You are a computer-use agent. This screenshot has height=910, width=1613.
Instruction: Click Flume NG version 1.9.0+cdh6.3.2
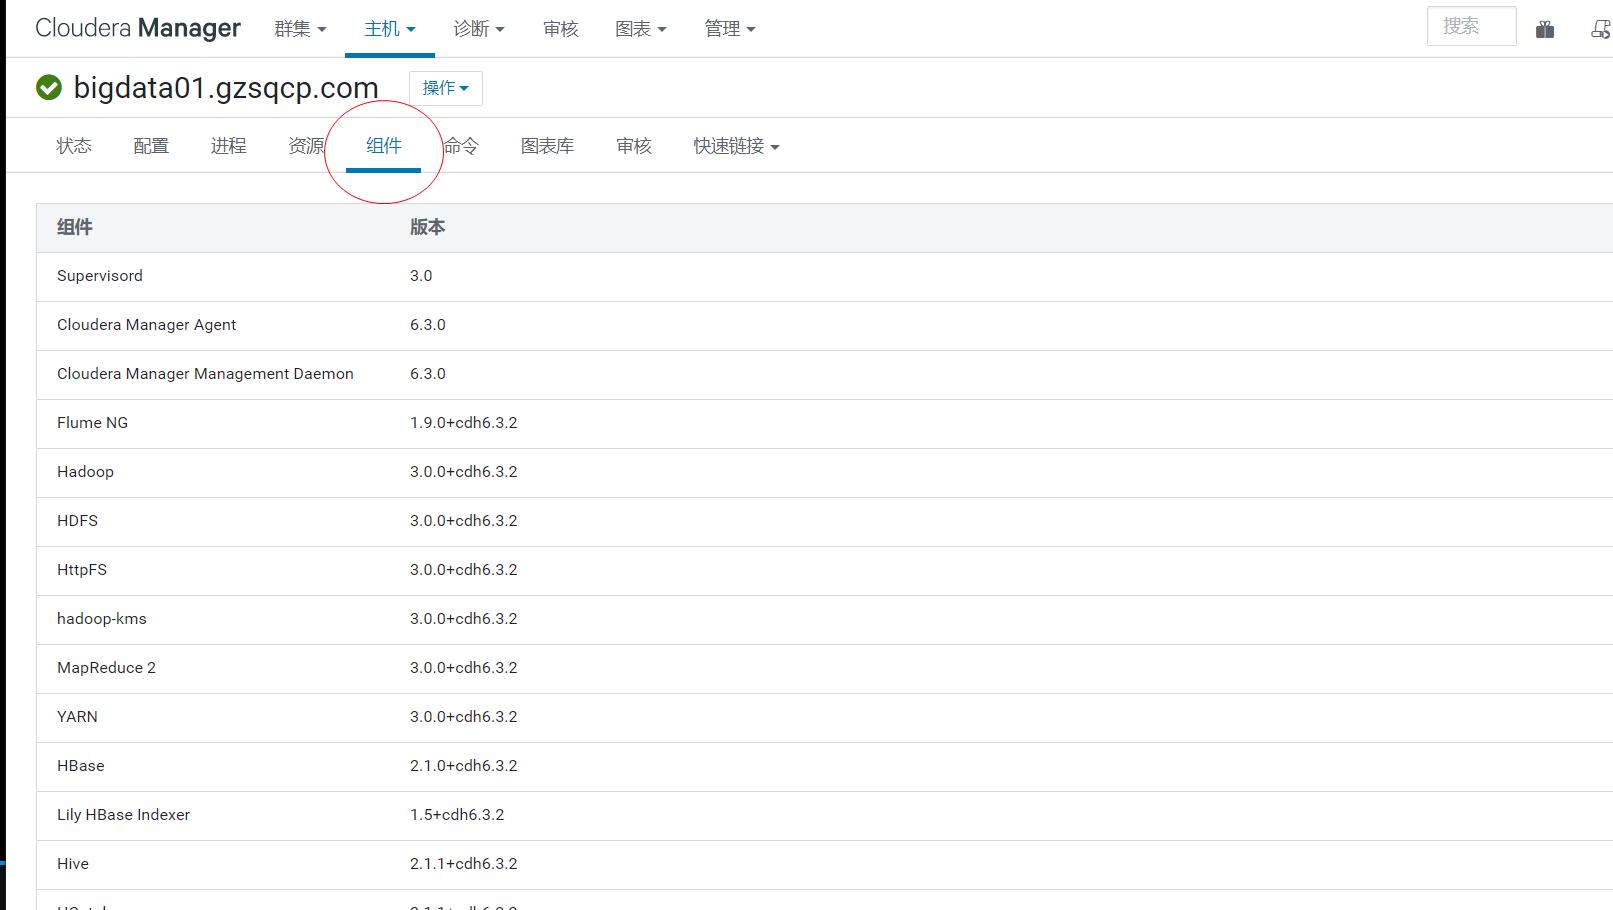(x=464, y=423)
